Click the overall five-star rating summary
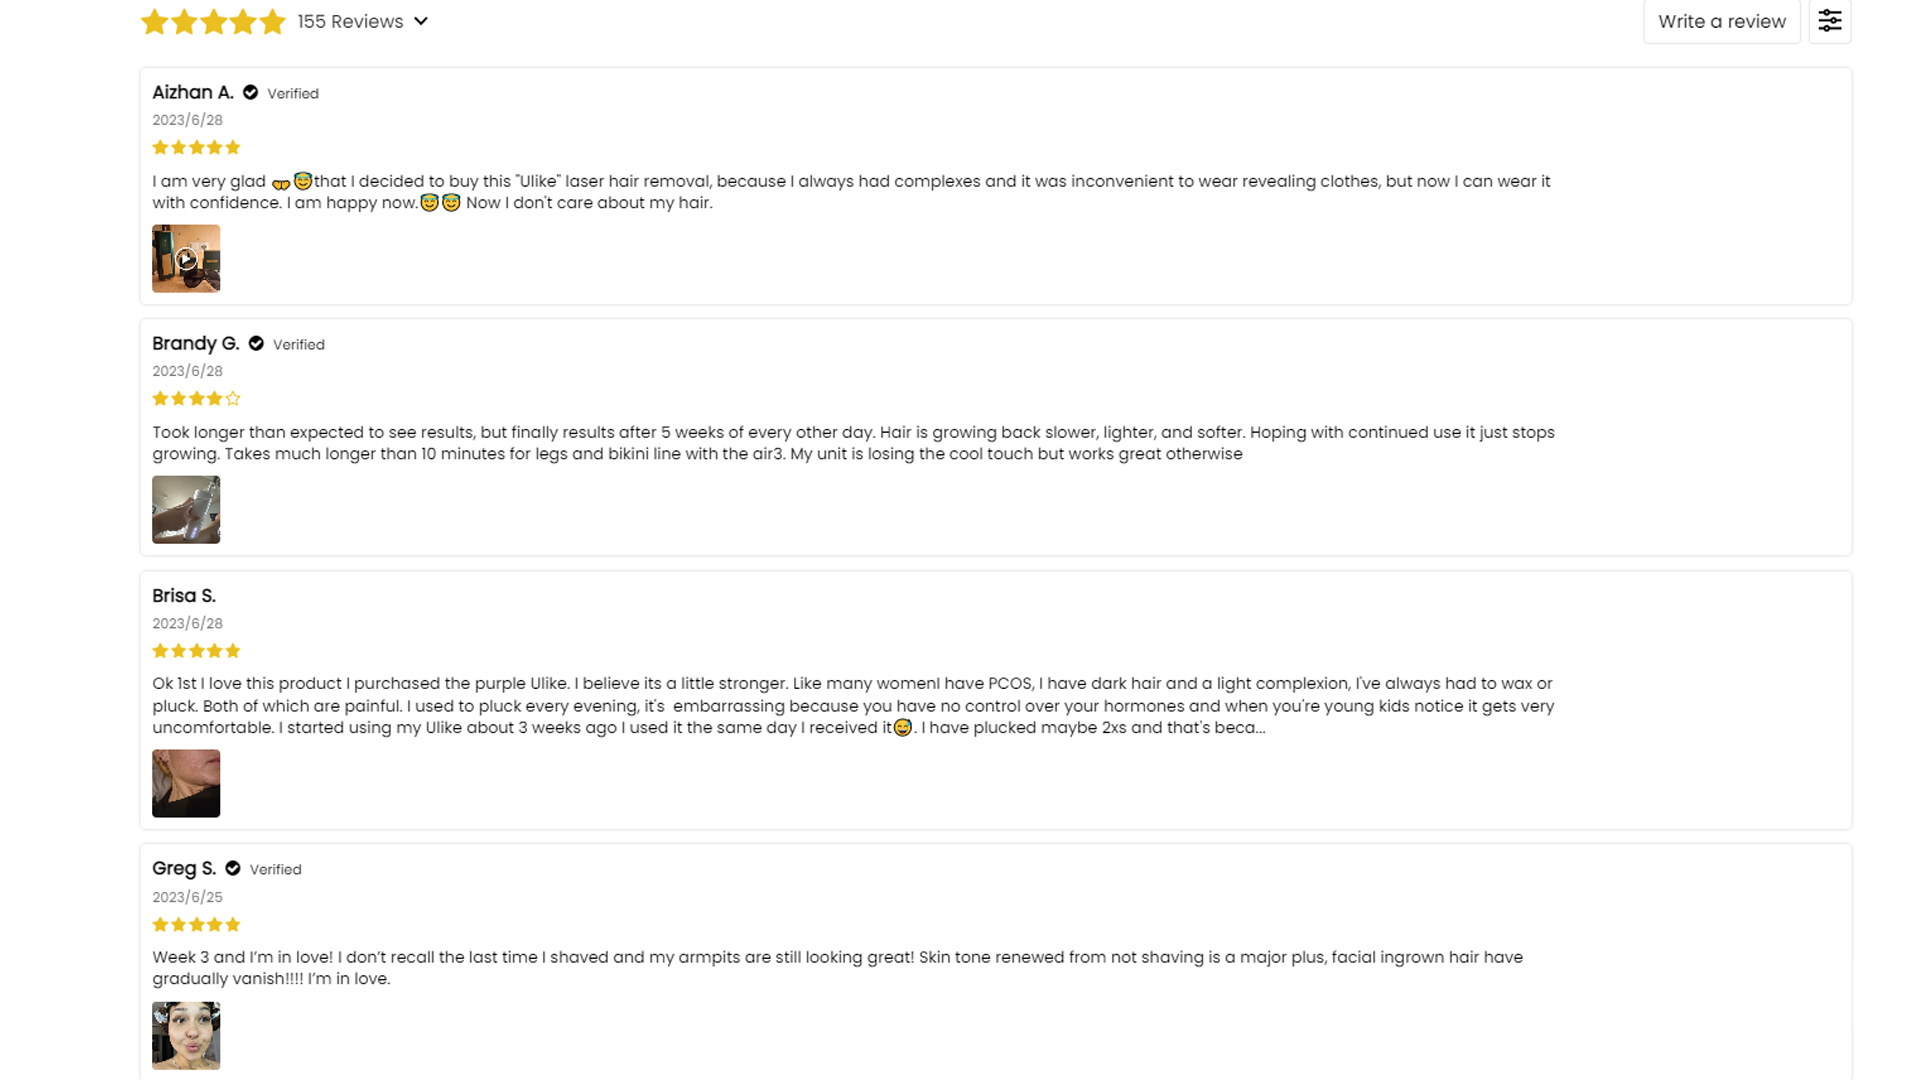 tap(213, 22)
